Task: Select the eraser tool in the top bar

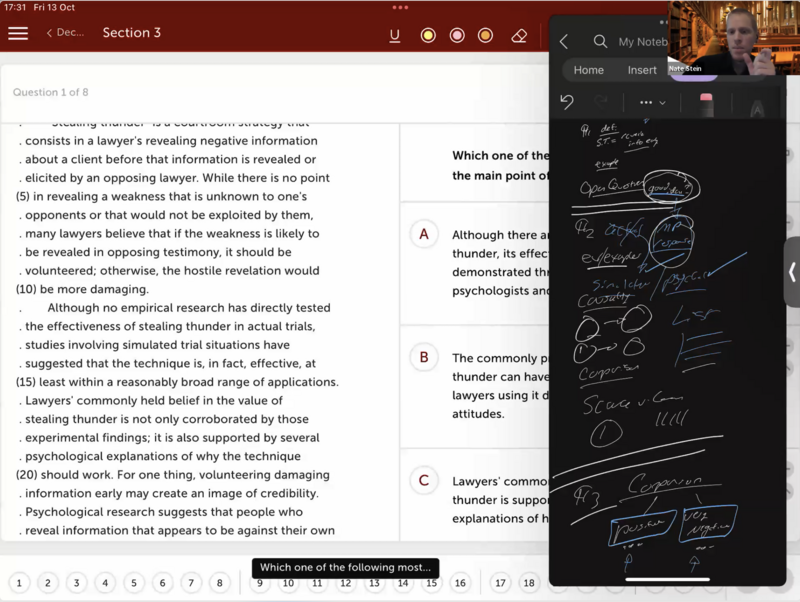Action: (518, 35)
